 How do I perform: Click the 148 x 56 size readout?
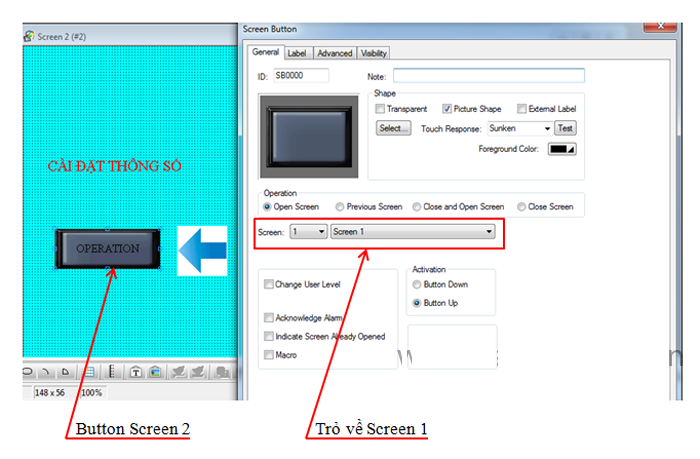point(50,392)
